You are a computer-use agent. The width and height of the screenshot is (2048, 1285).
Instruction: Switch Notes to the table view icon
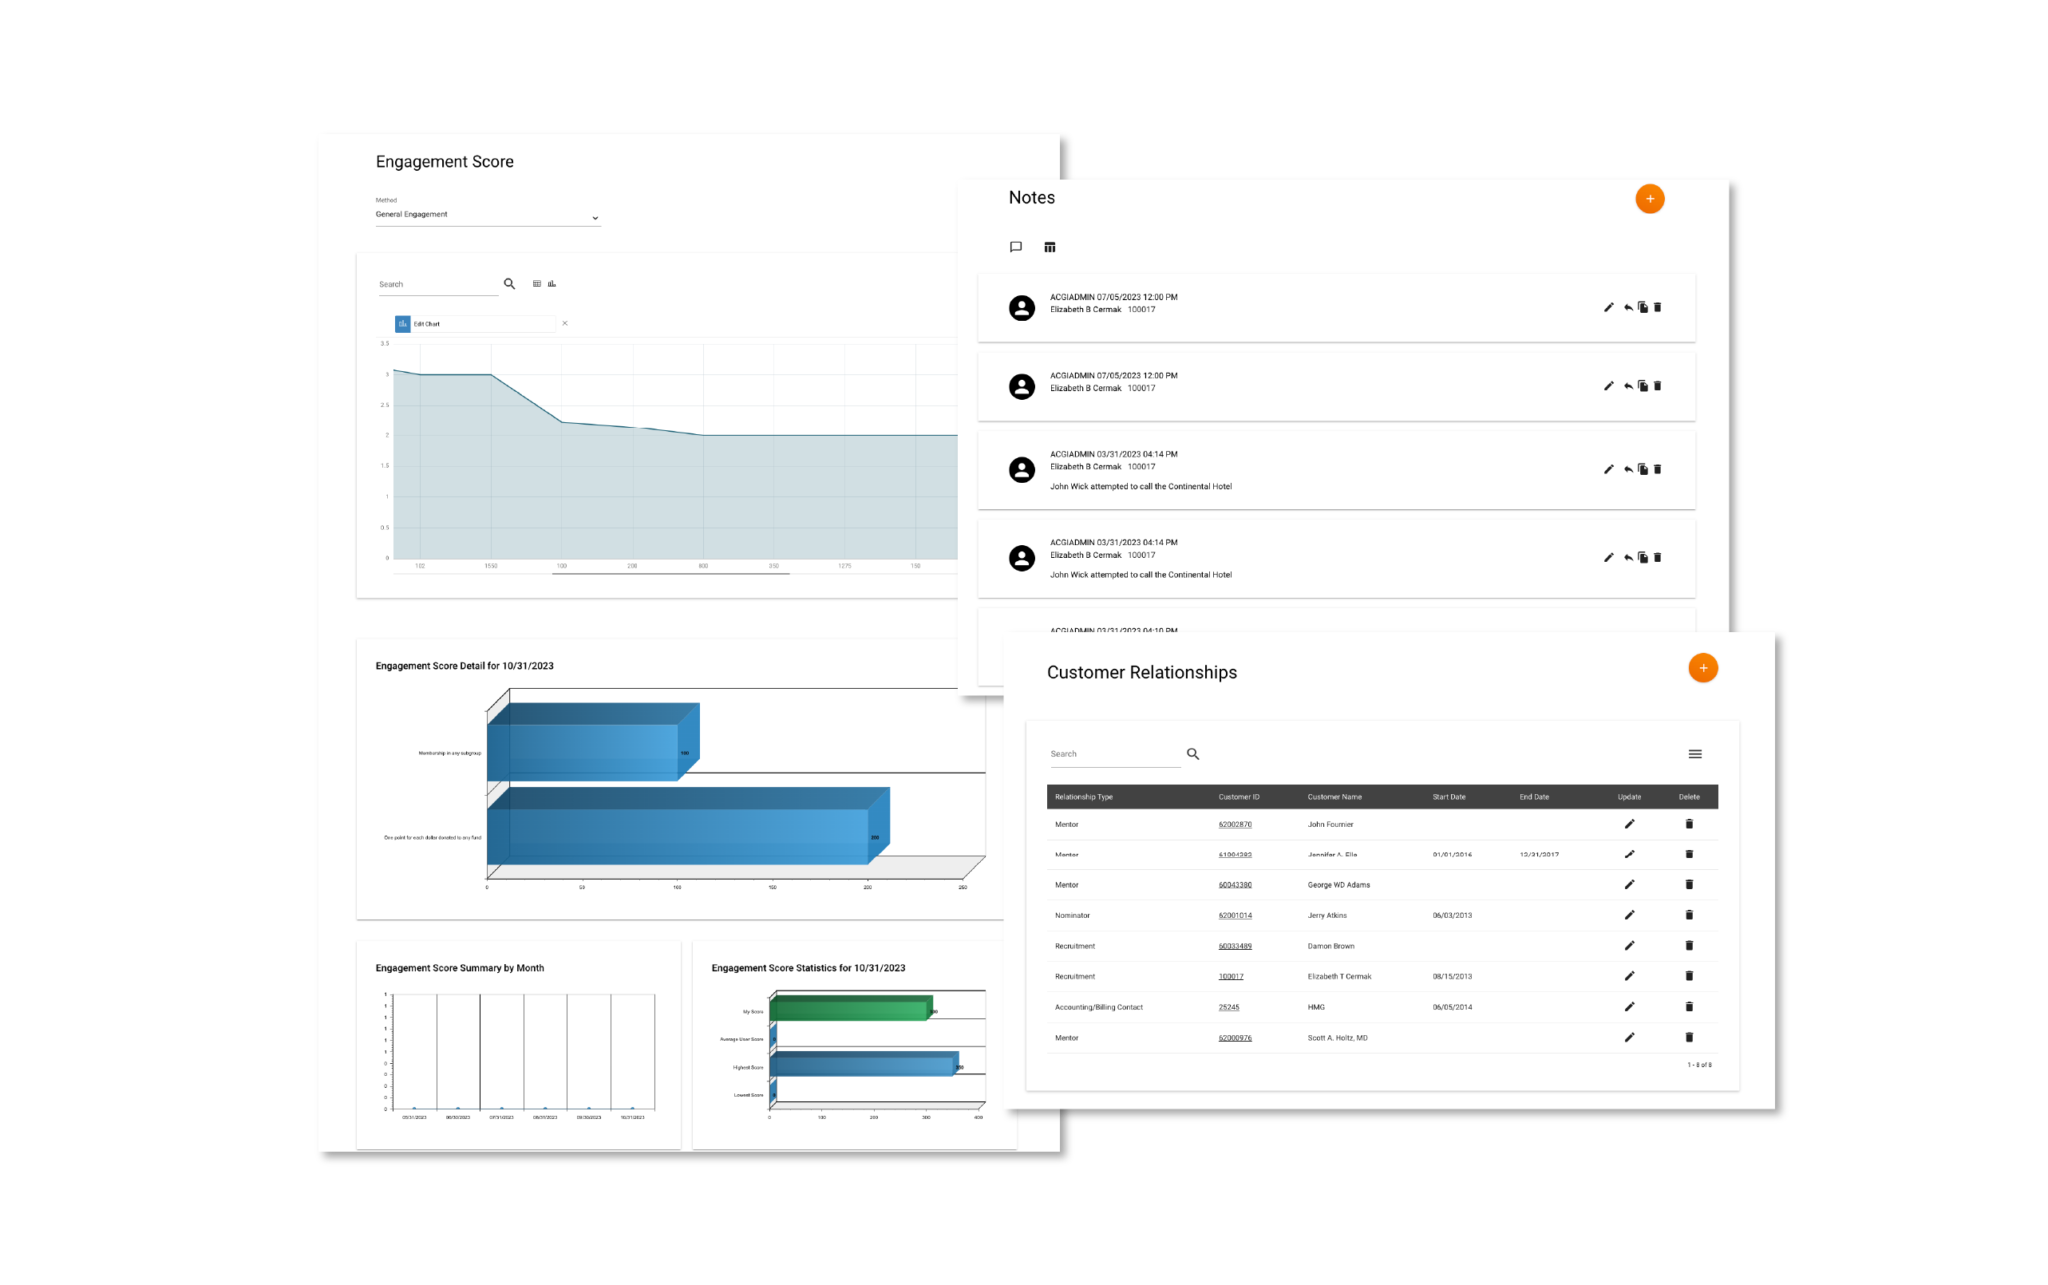(1050, 247)
